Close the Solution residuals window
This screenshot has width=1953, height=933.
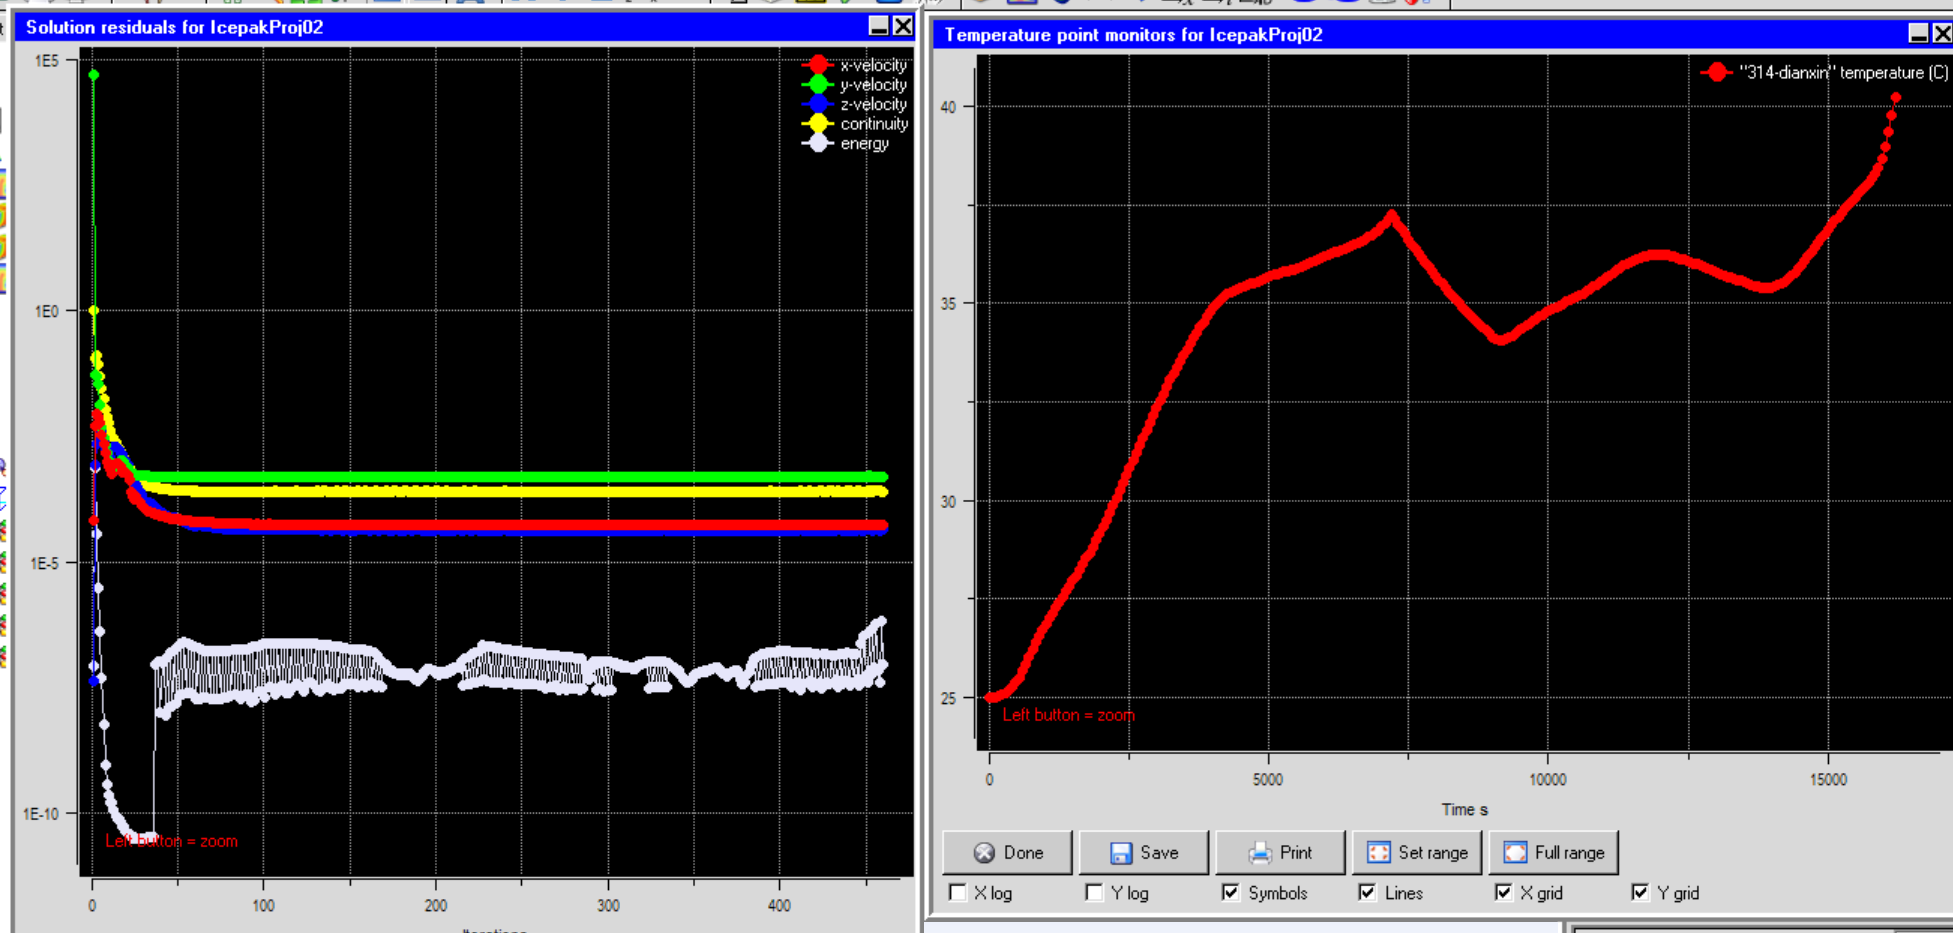(x=902, y=27)
